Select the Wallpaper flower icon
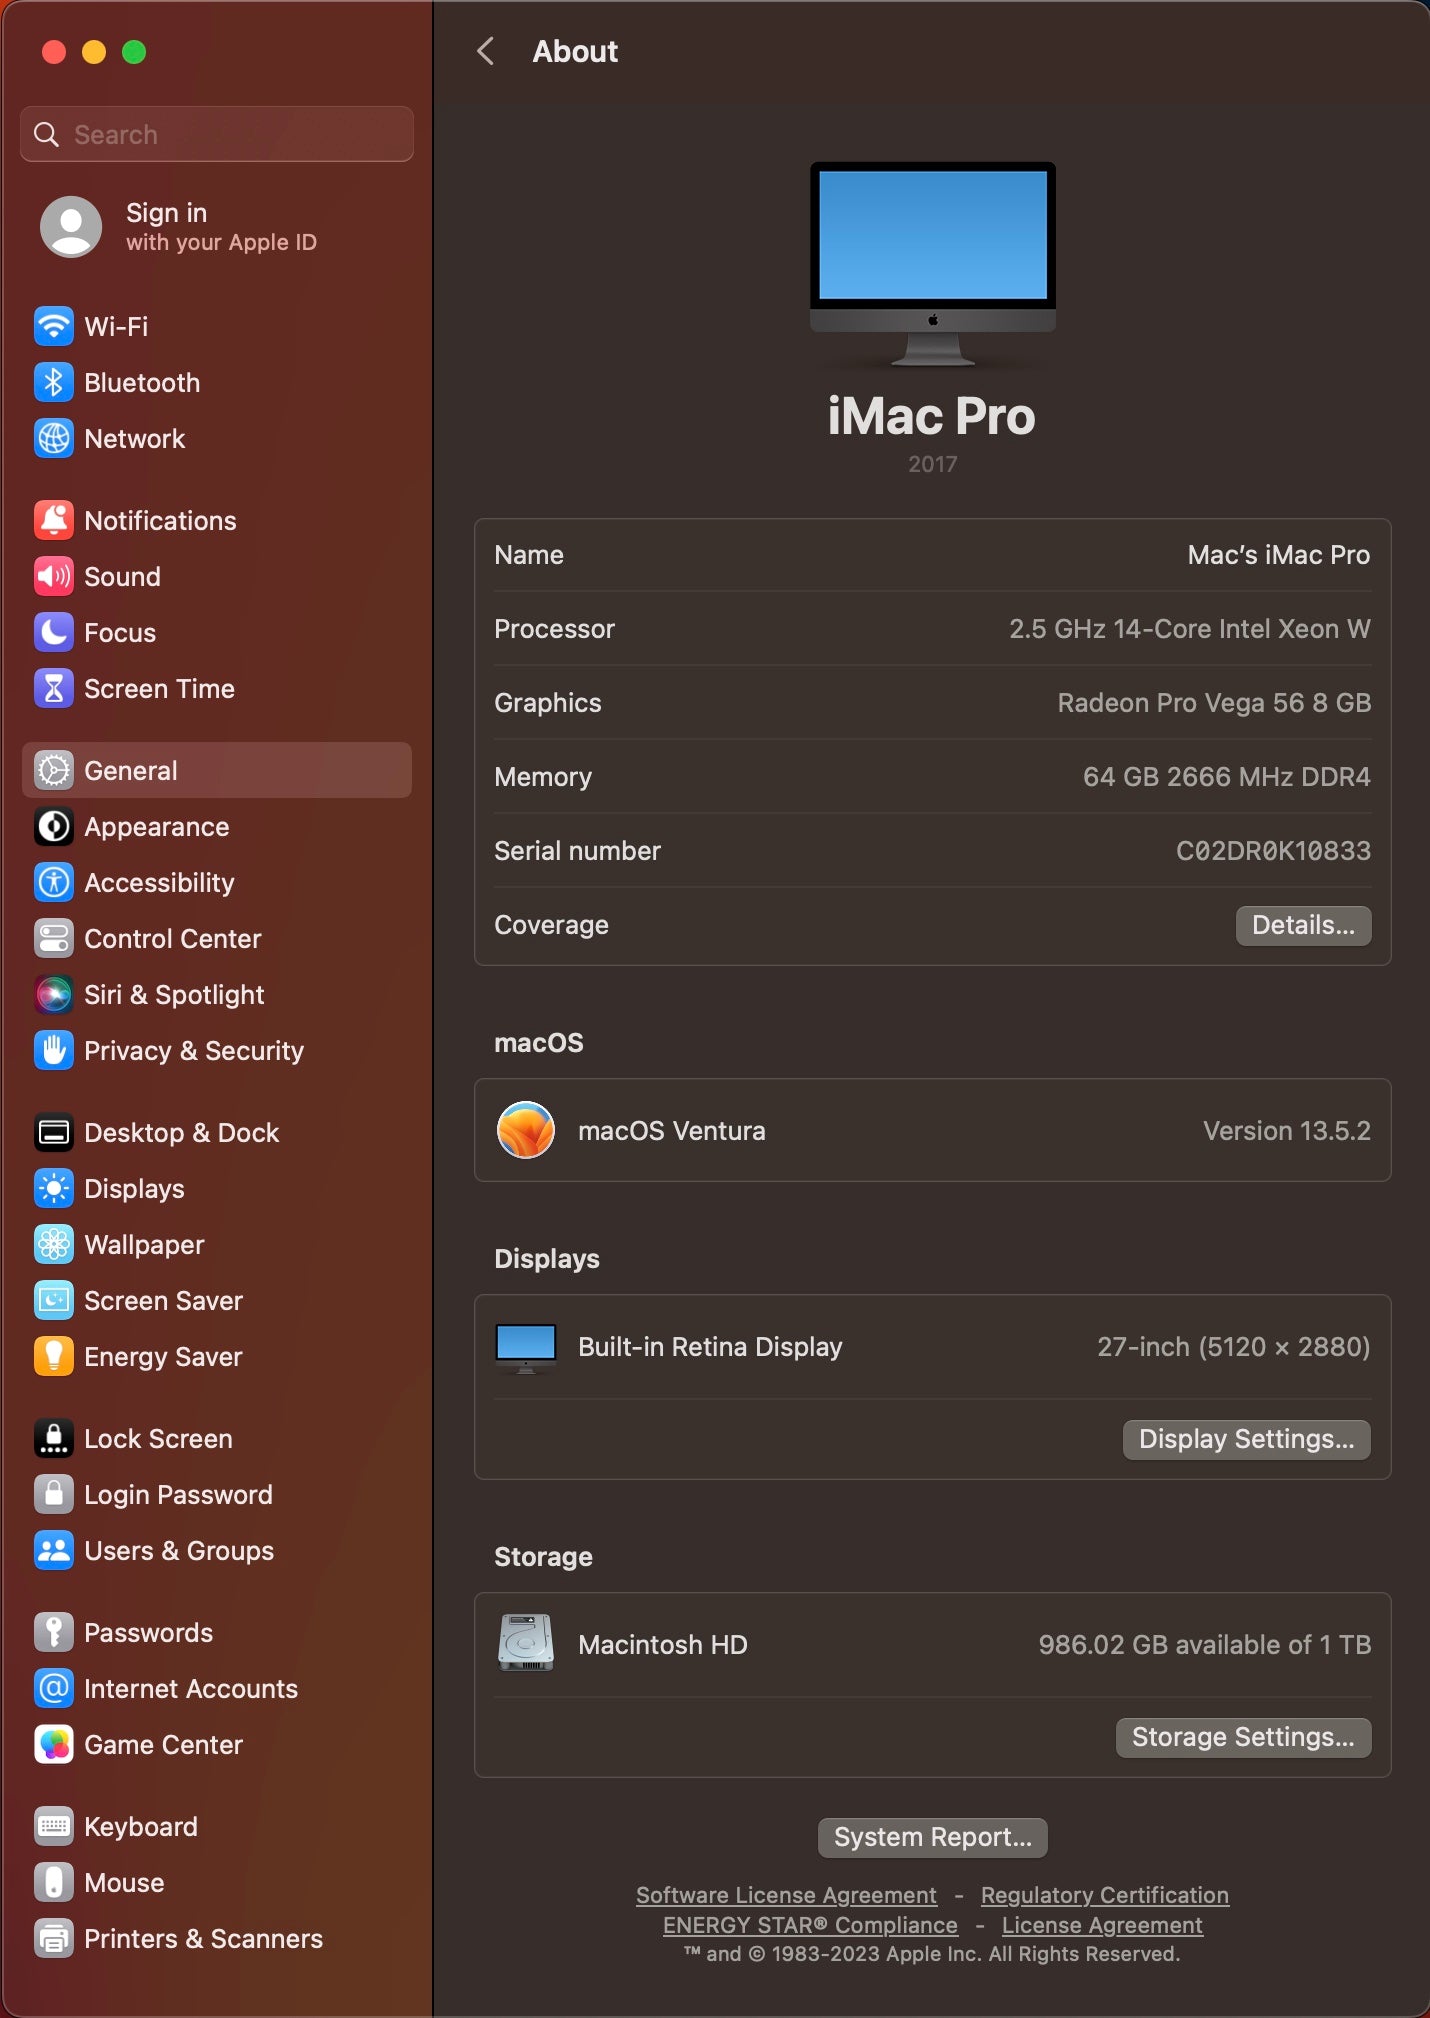This screenshot has width=1430, height=2018. 53,1244
